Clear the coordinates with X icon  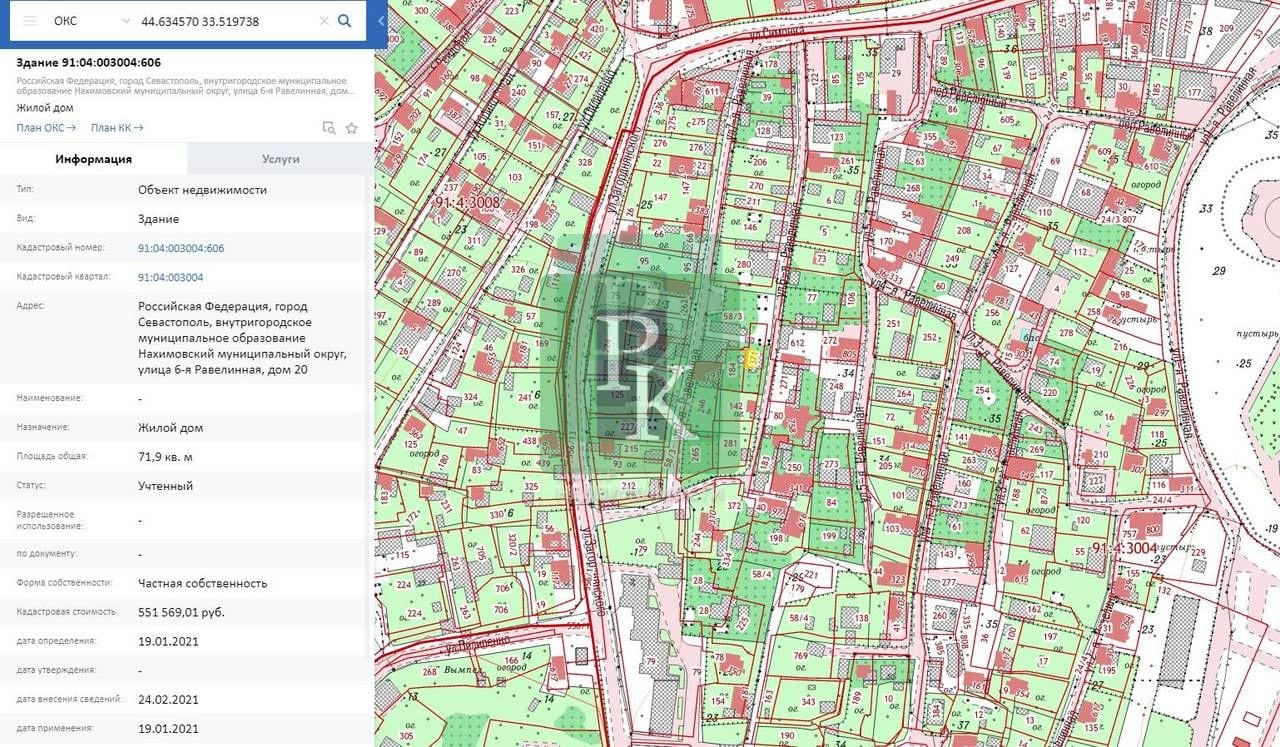coord(324,21)
